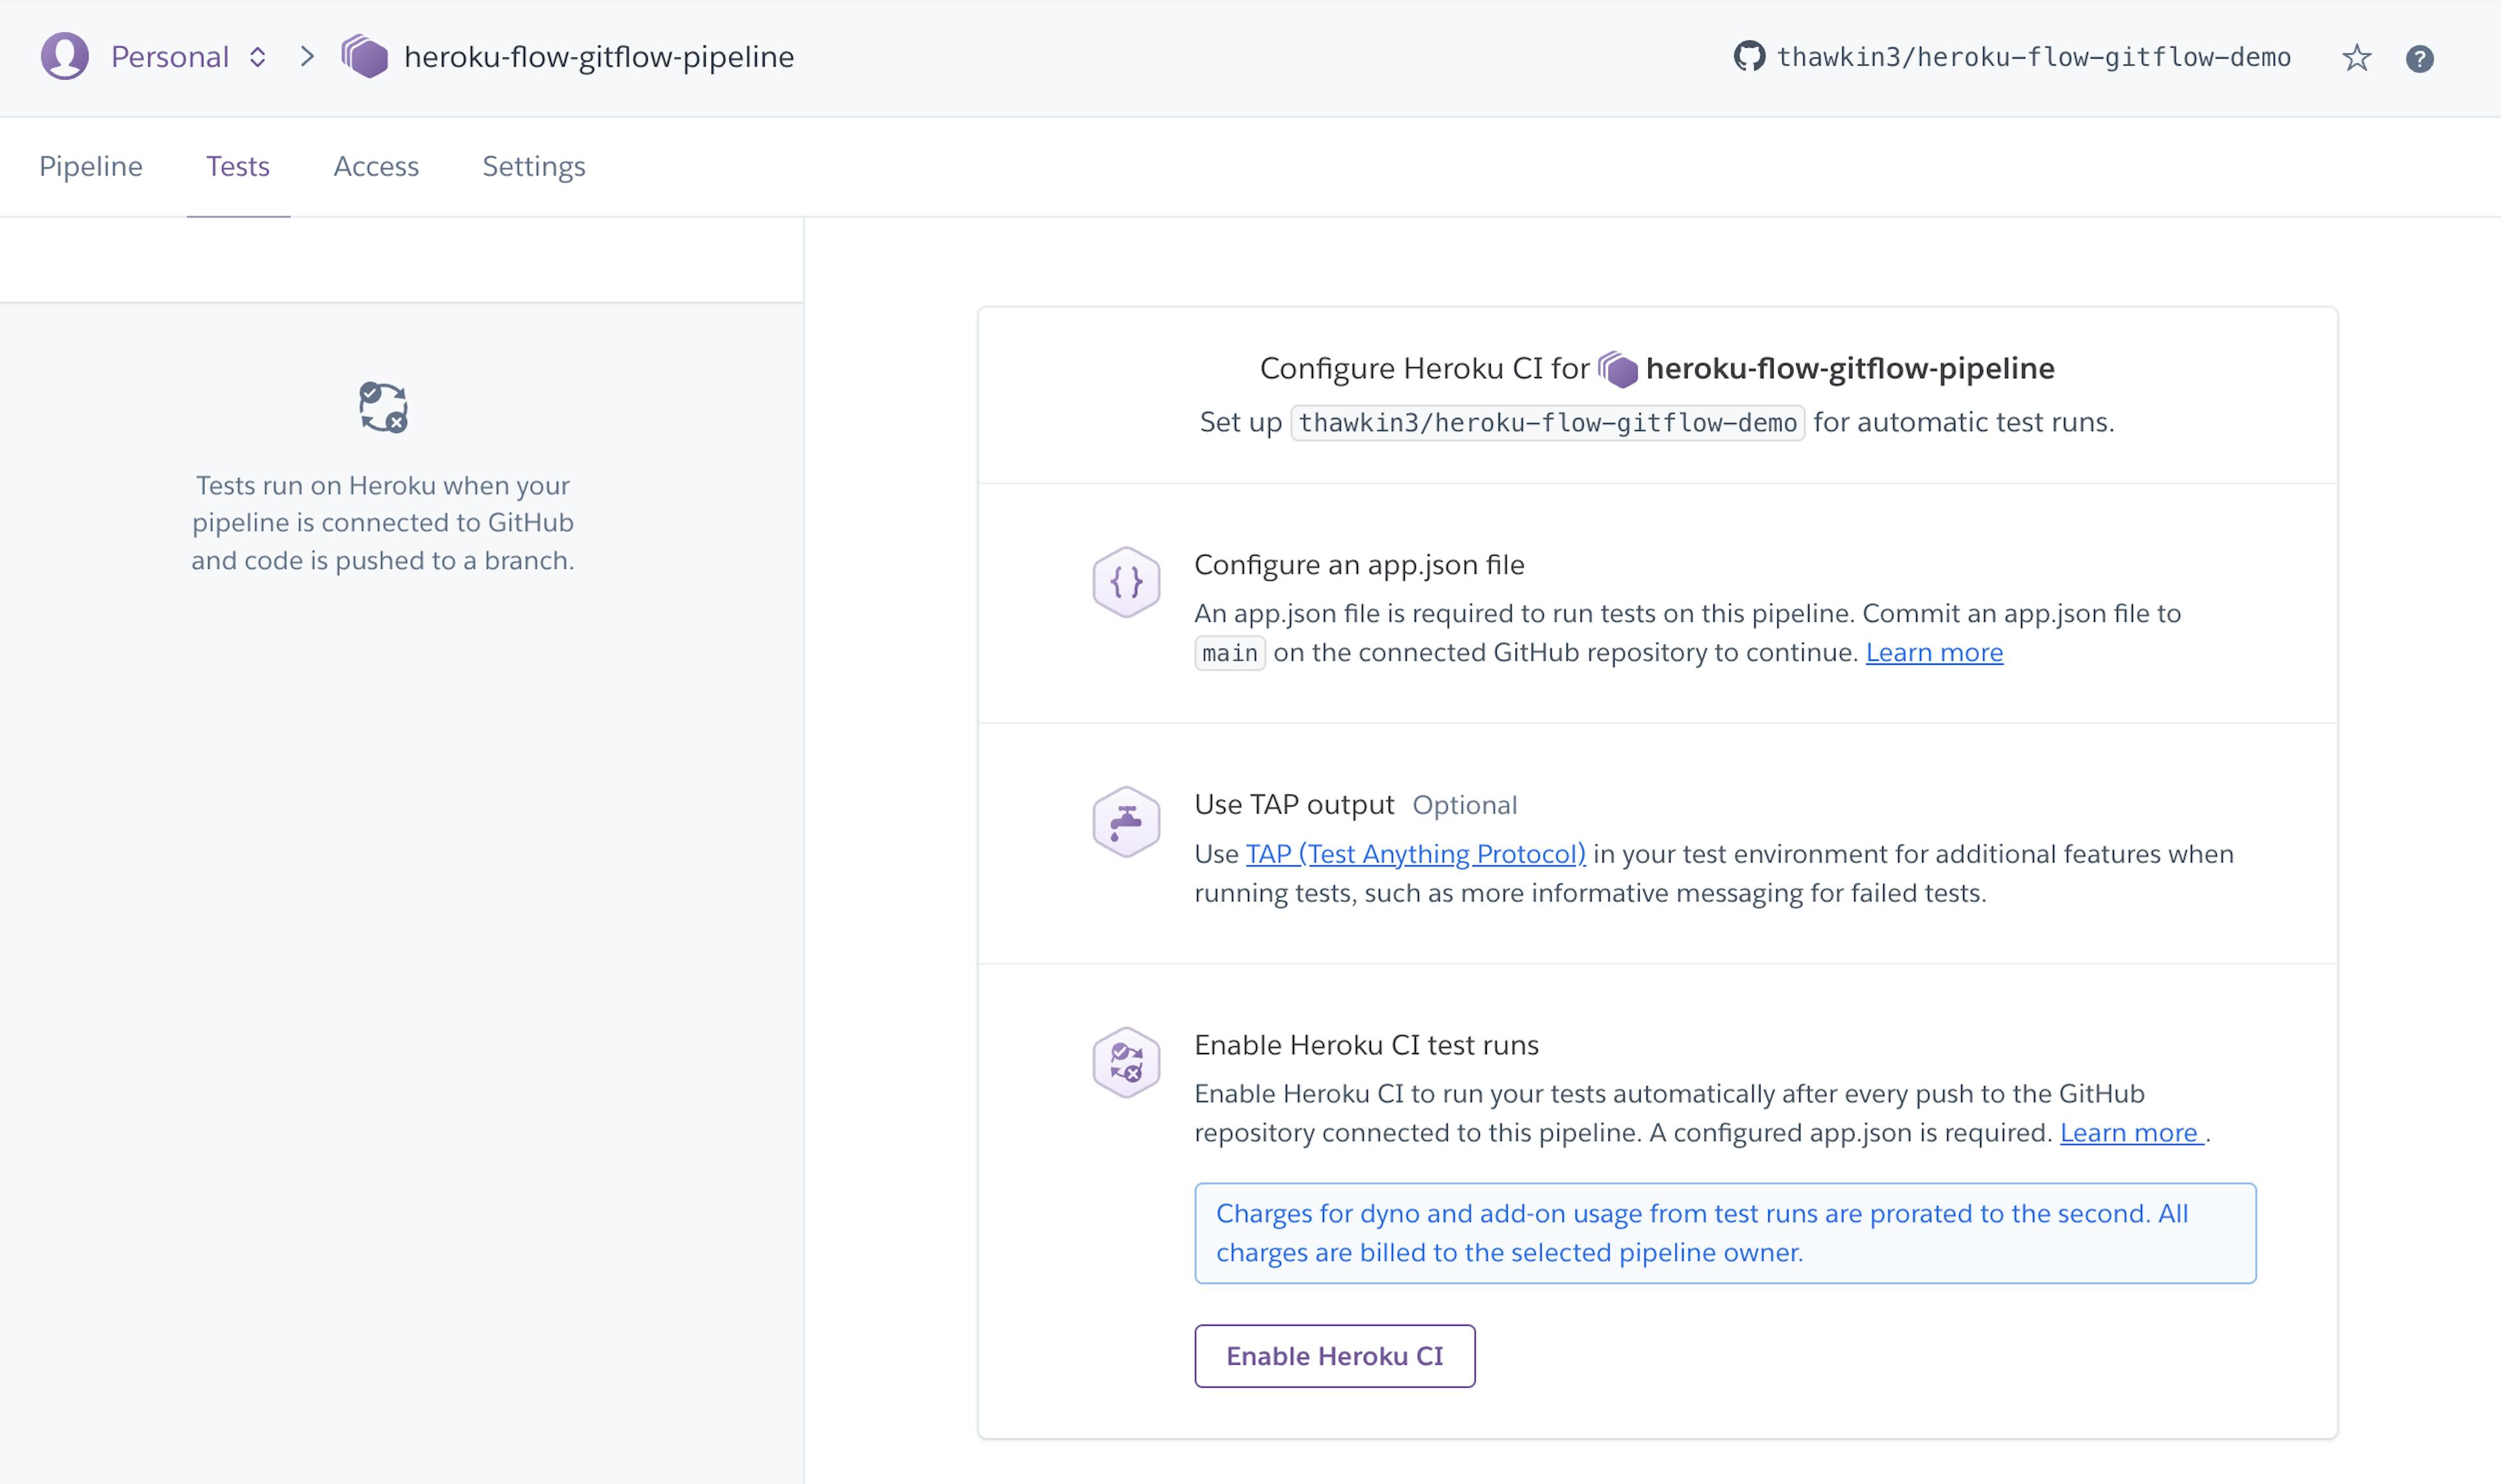Click bold heroku-flow-gitflow-pipeline name in card heading
Image resolution: width=2501 pixels, height=1484 pixels.
point(1850,368)
